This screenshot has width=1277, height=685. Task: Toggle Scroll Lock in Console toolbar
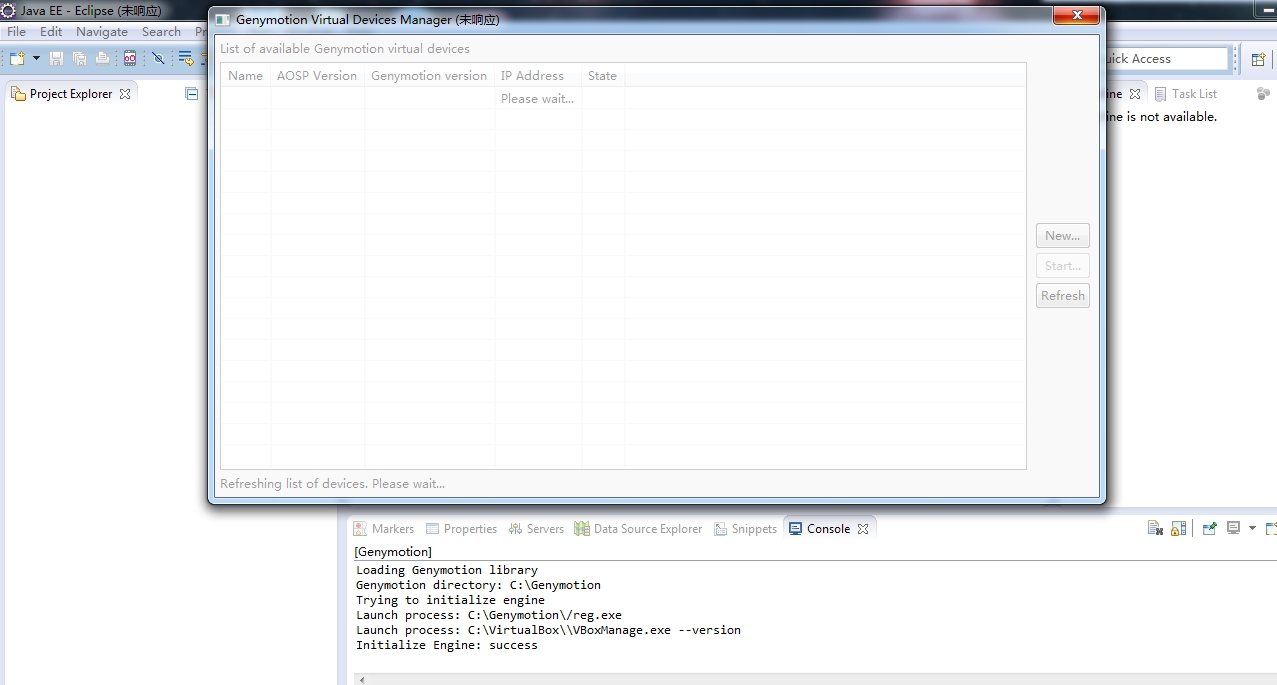click(x=1179, y=529)
